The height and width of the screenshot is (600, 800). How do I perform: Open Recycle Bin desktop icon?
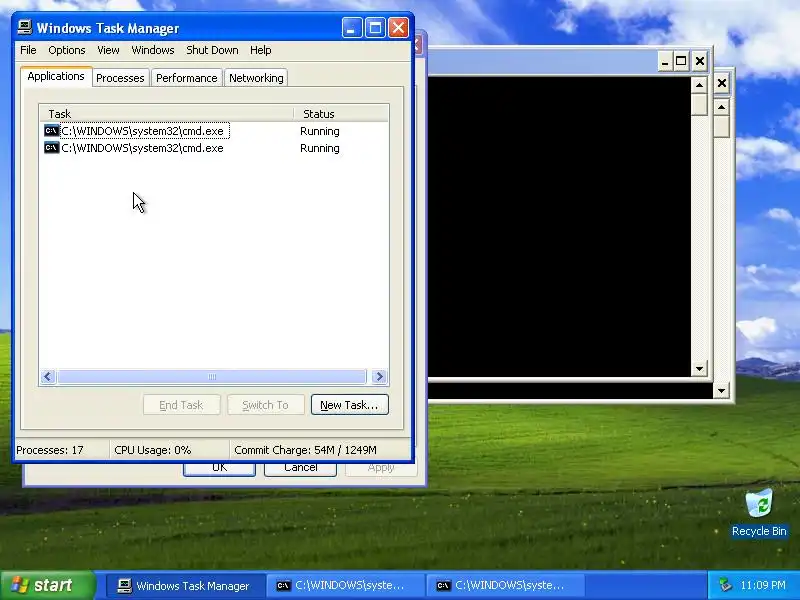[x=759, y=513]
